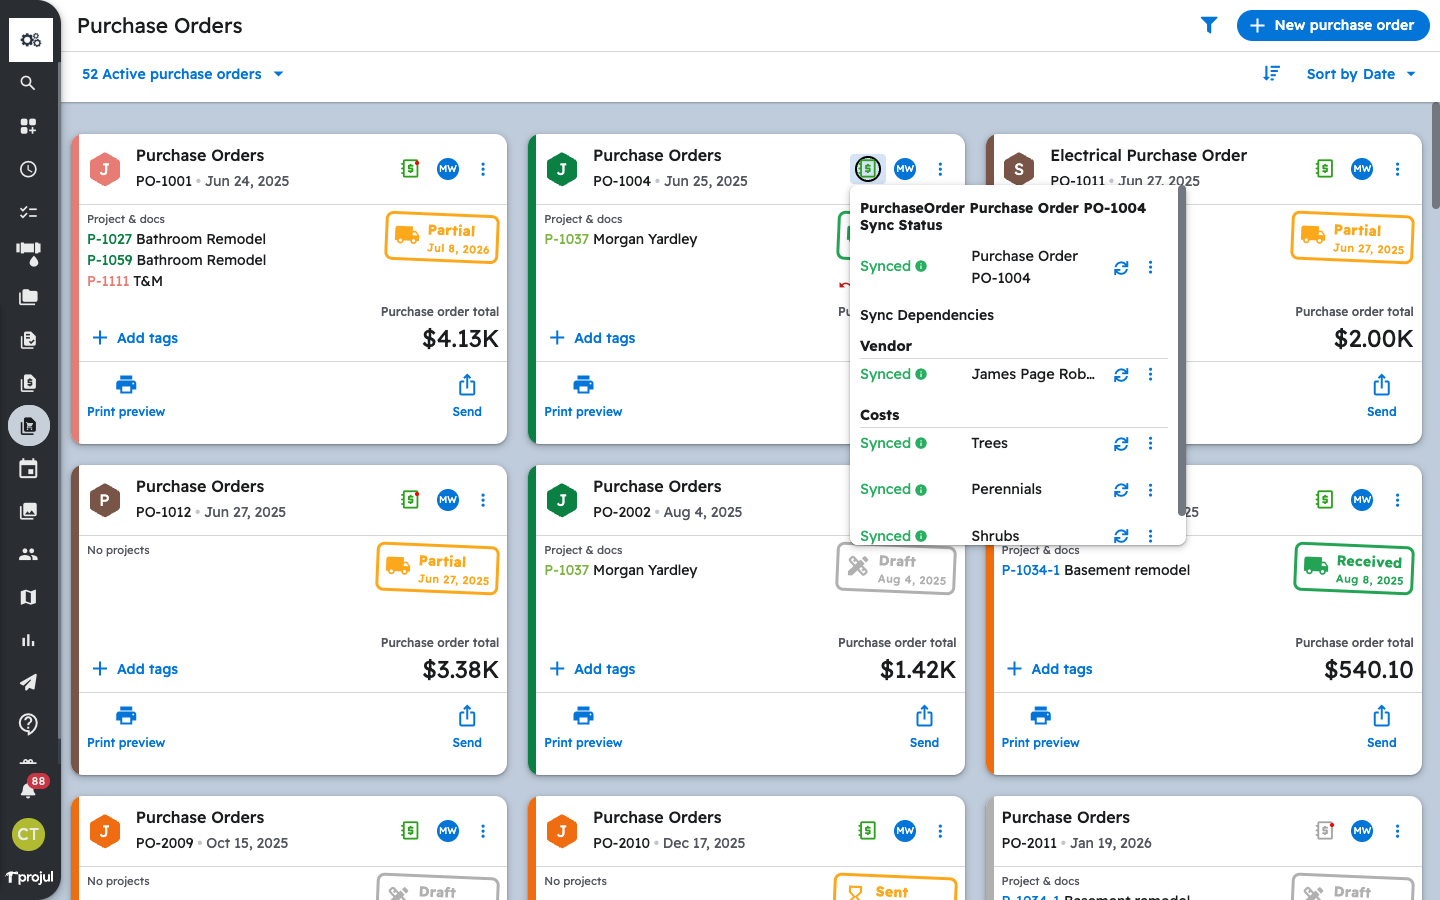The image size is (1440, 900).
Task: Open project link P-1027 Bathroom Remodel
Action: point(176,239)
